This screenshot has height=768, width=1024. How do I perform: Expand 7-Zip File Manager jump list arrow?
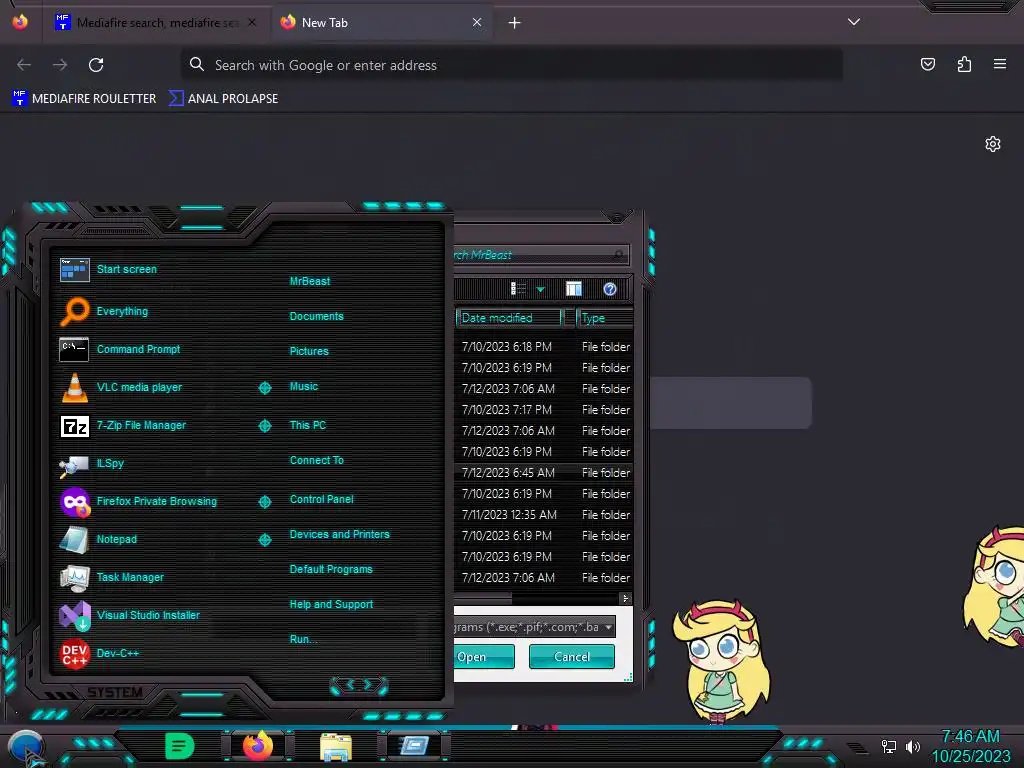[x=264, y=426]
